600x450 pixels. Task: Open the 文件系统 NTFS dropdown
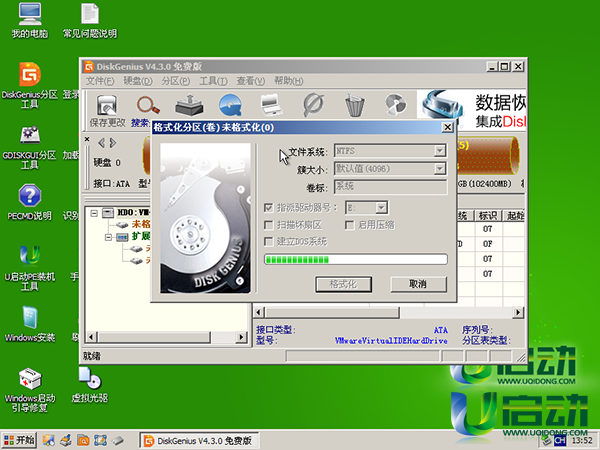[440, 151]
